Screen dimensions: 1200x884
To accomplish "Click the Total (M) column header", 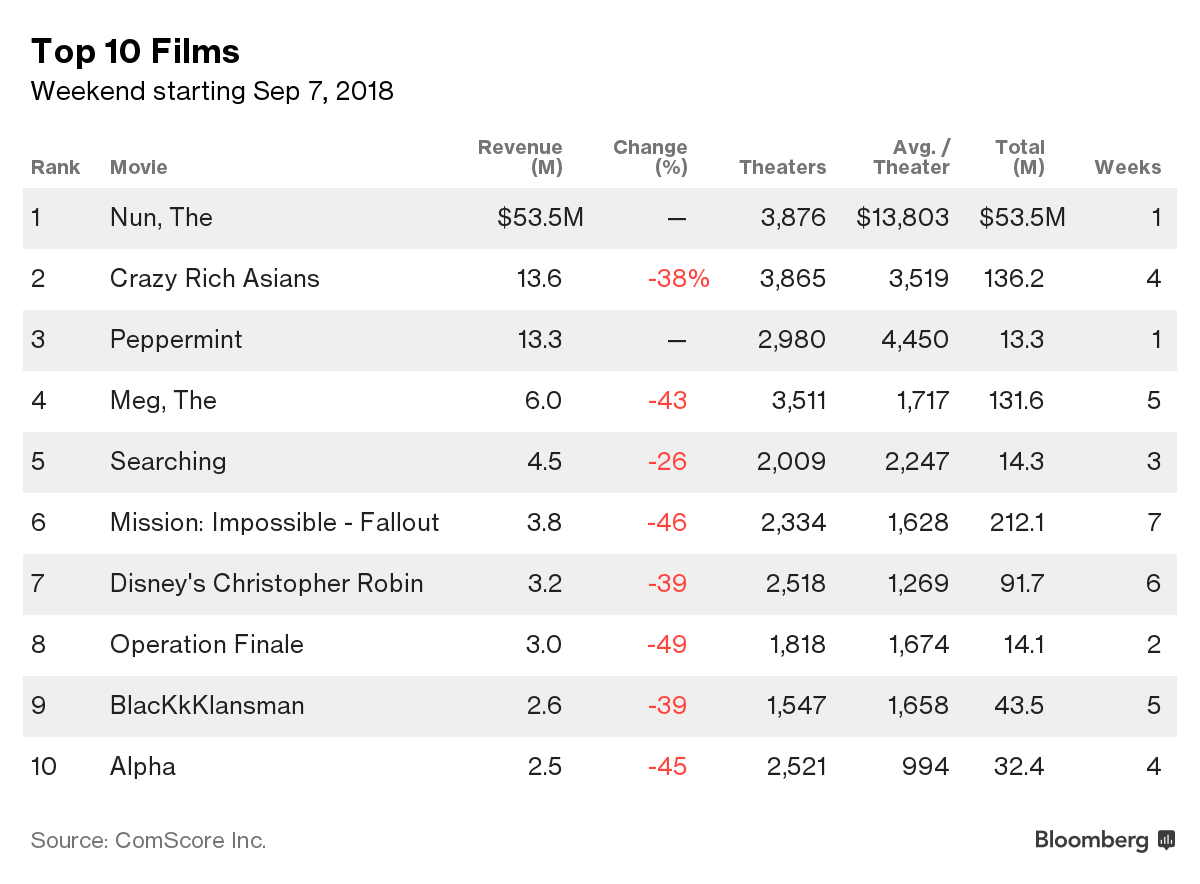I will [x=1020, y=157].
